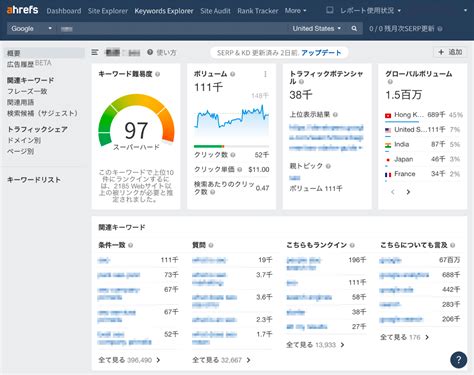
Task: Open the round help button
Action: click(x=458, y=360)
